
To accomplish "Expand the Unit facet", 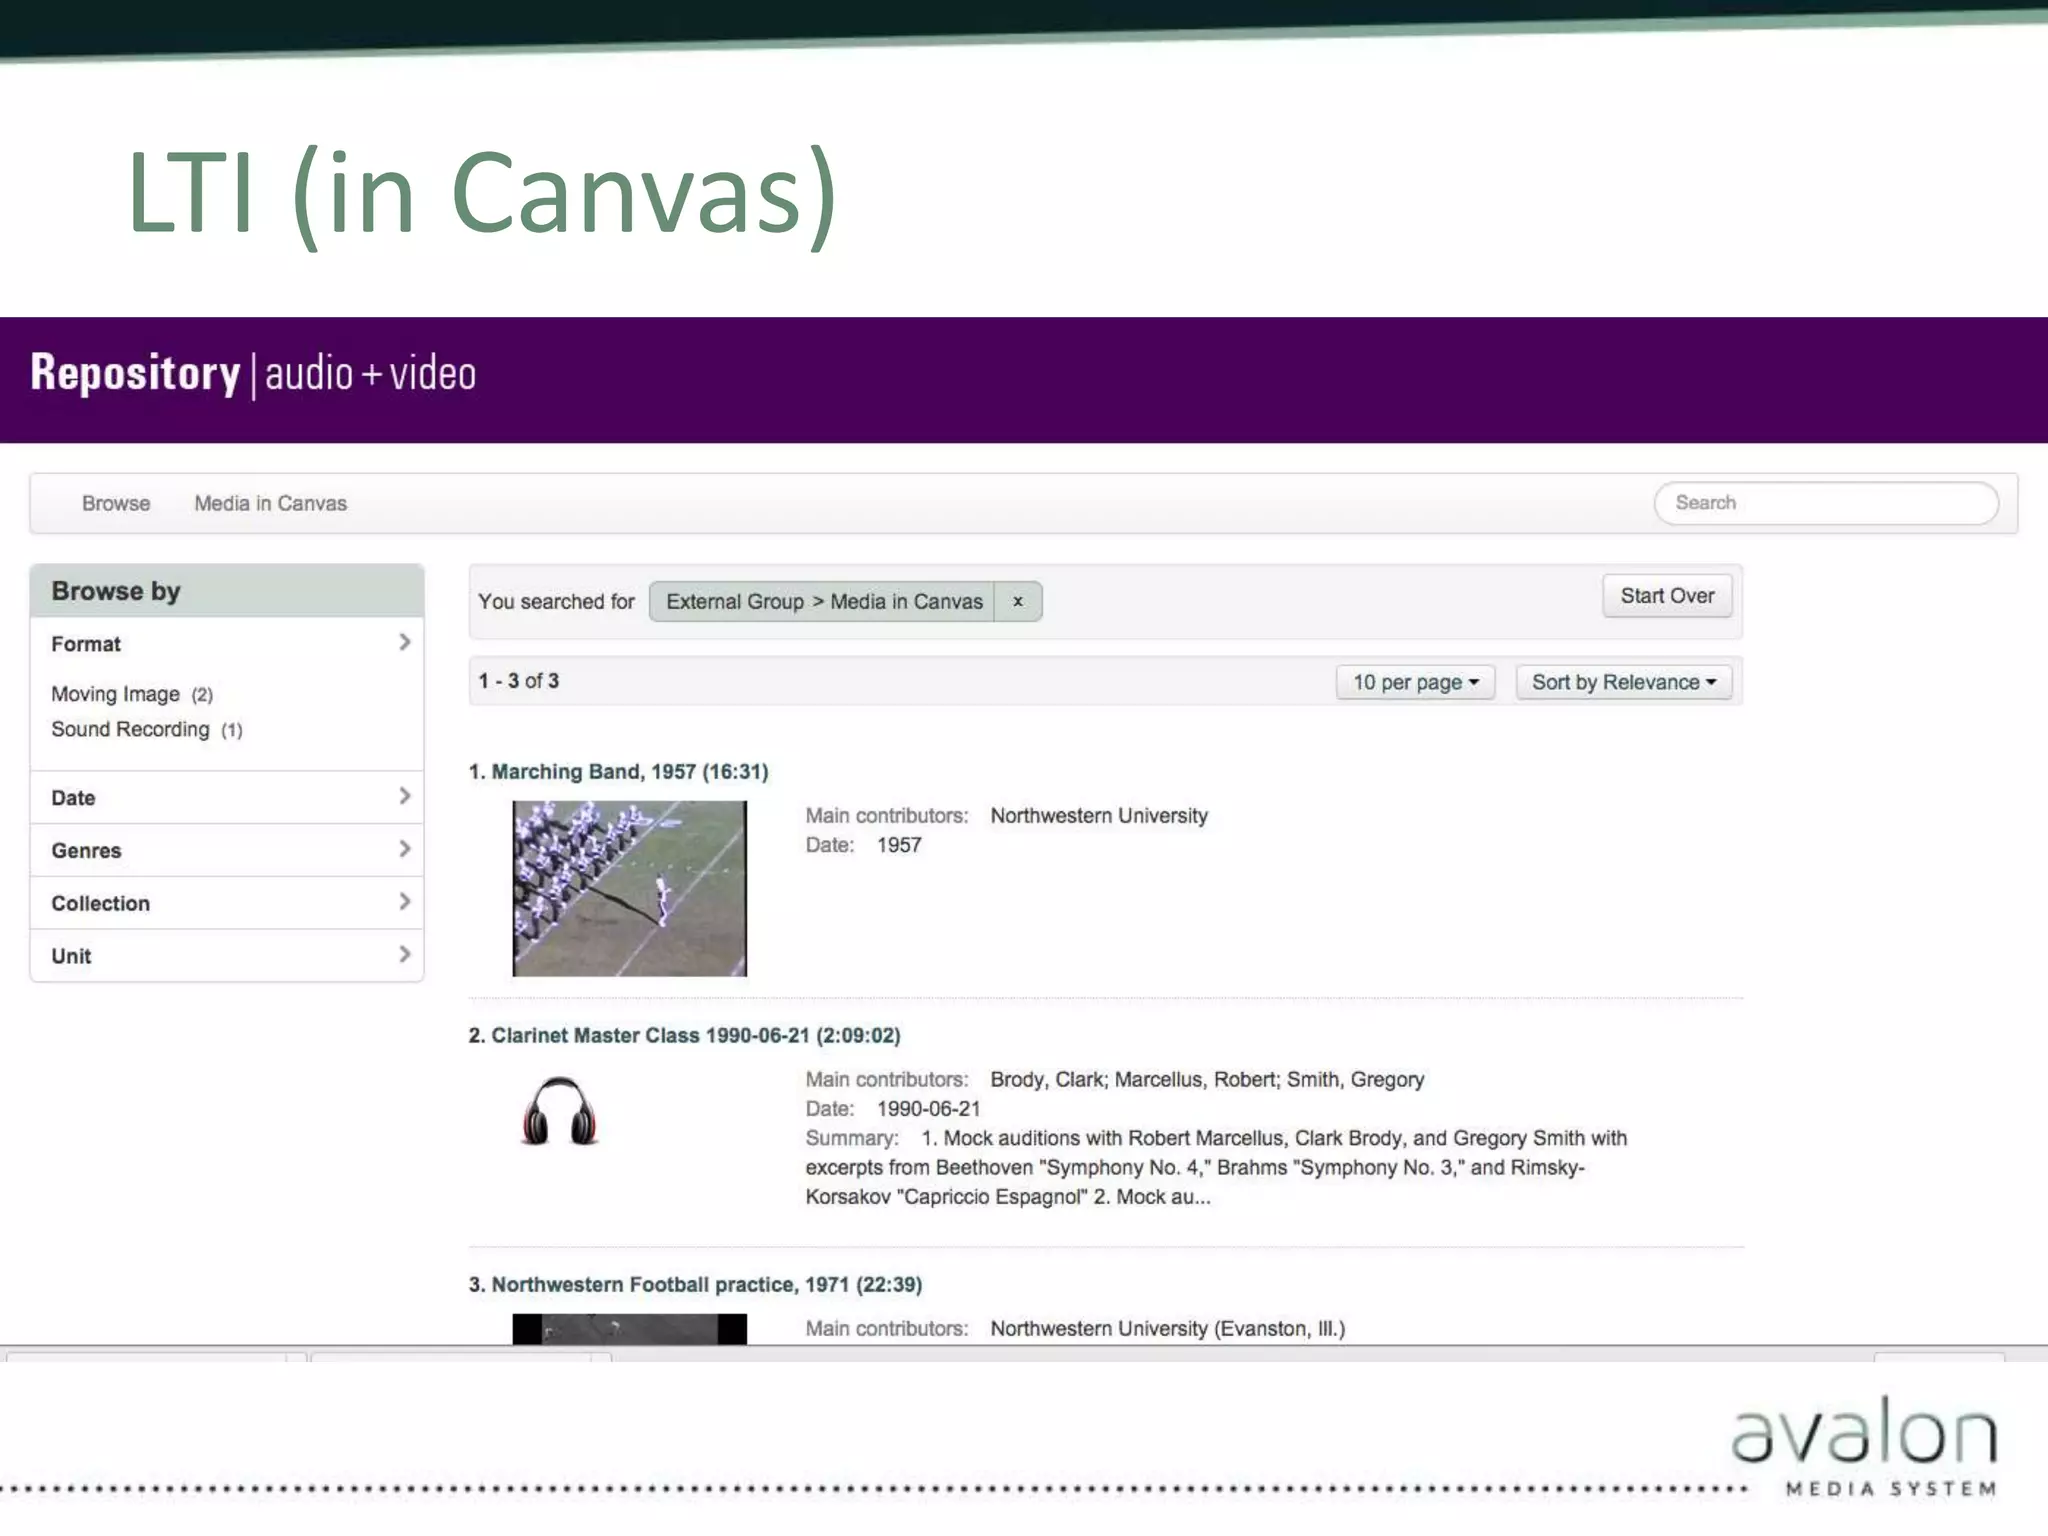I will pyautogui.click(x=226, y=955).
